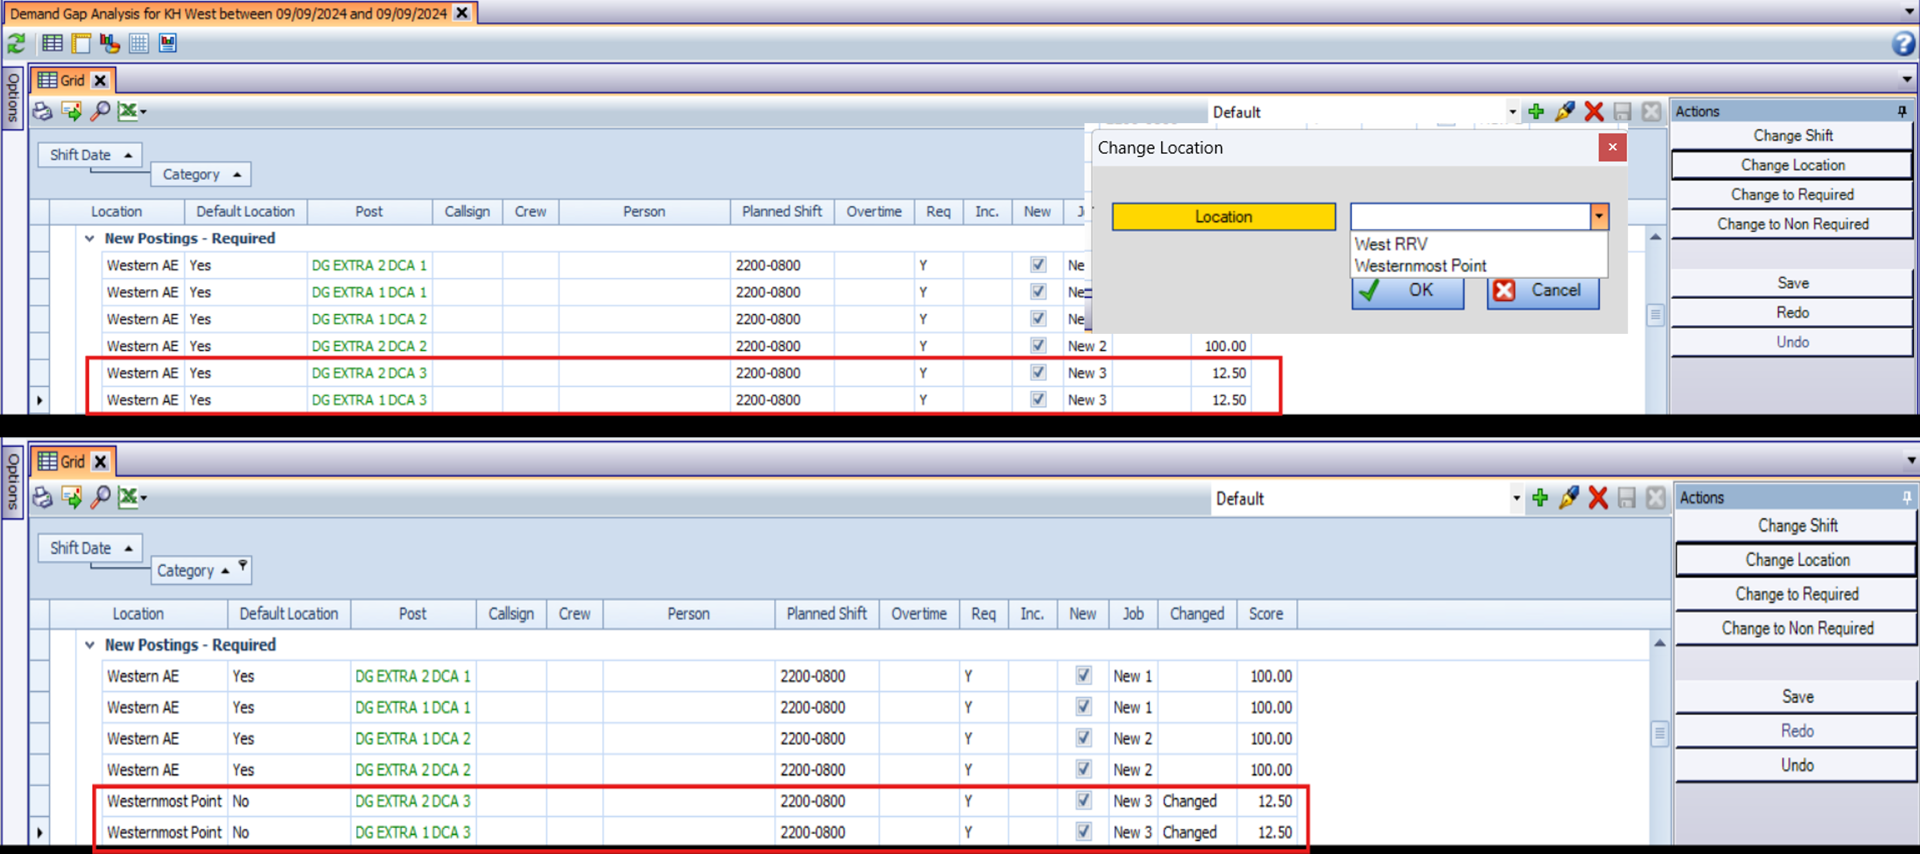This screenshot has height=854, width=1920.
Task: Select the Demand Gap Analysis for KH West tab
Action: pos(228,13)
